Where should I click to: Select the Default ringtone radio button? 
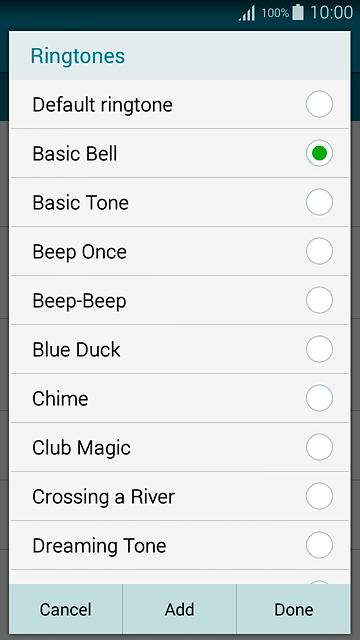coord(319,104)
